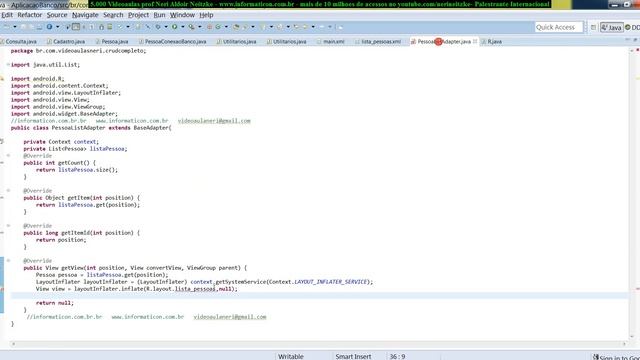Viewport: 640px width, 360px height.
Task: Click the override marker beside getCount method
Action: (2, 163)
